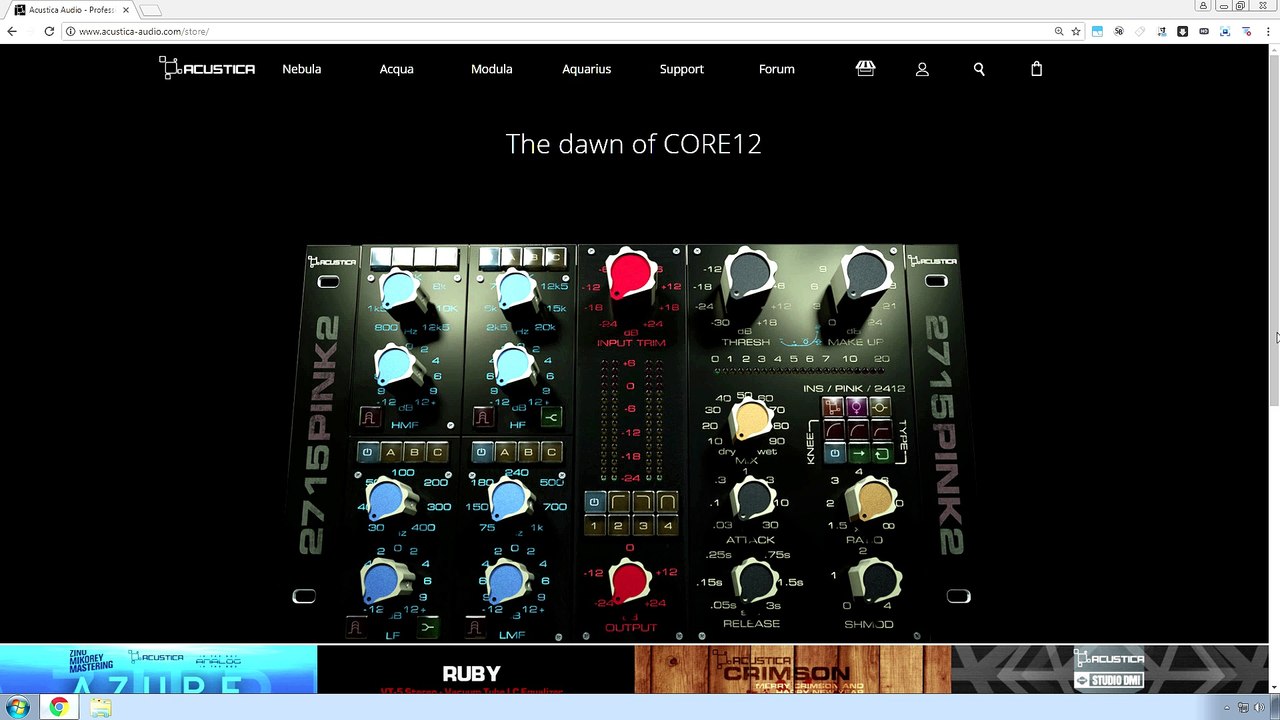Image resolution: width=1280 pixels, height=720 pixels.
Task: Open the SB extension icon
Action: click(1118, 31)
